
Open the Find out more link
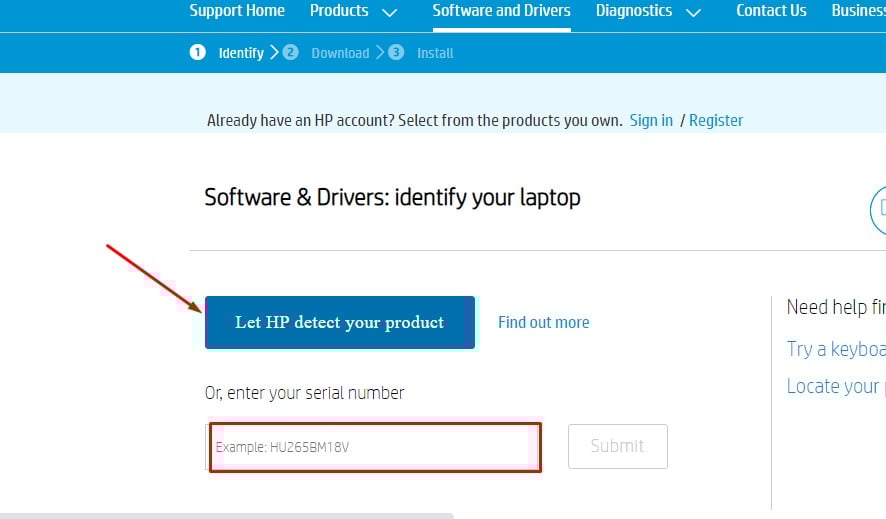coord(543,322)
